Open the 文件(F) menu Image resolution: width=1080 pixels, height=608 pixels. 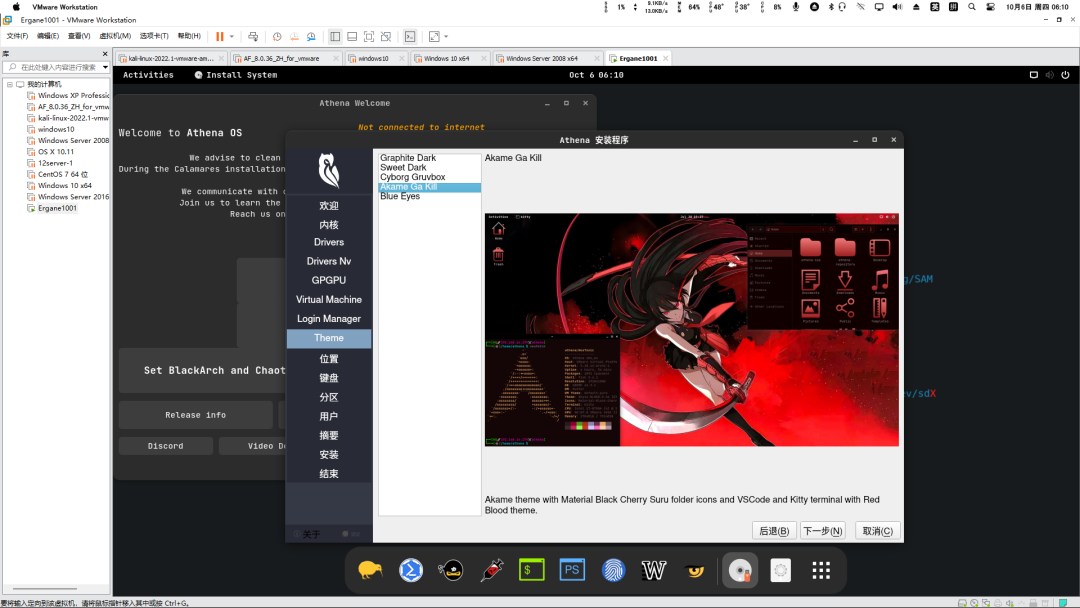point(17,36)
